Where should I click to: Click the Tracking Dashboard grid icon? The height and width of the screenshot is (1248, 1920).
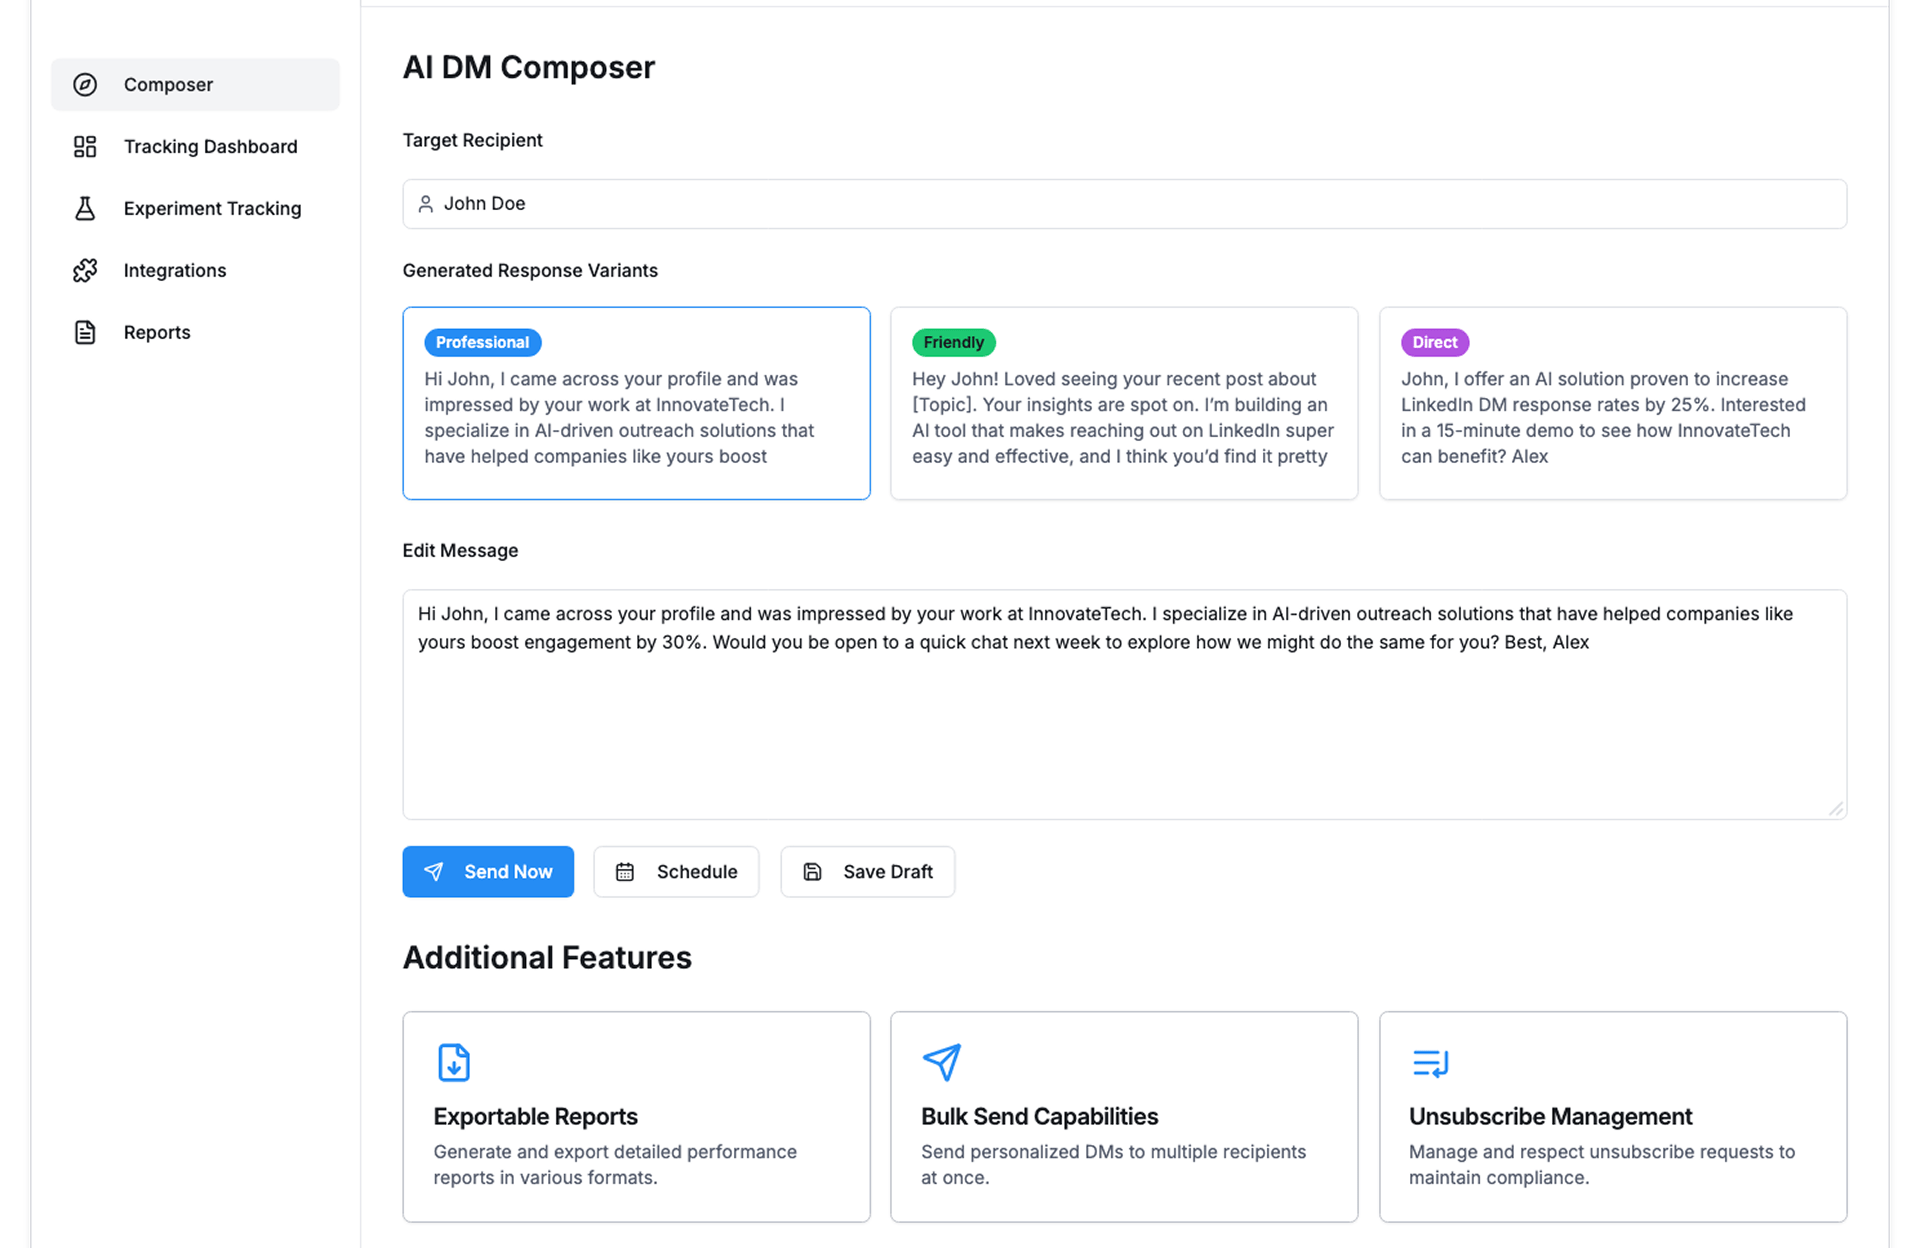point(85,147)
